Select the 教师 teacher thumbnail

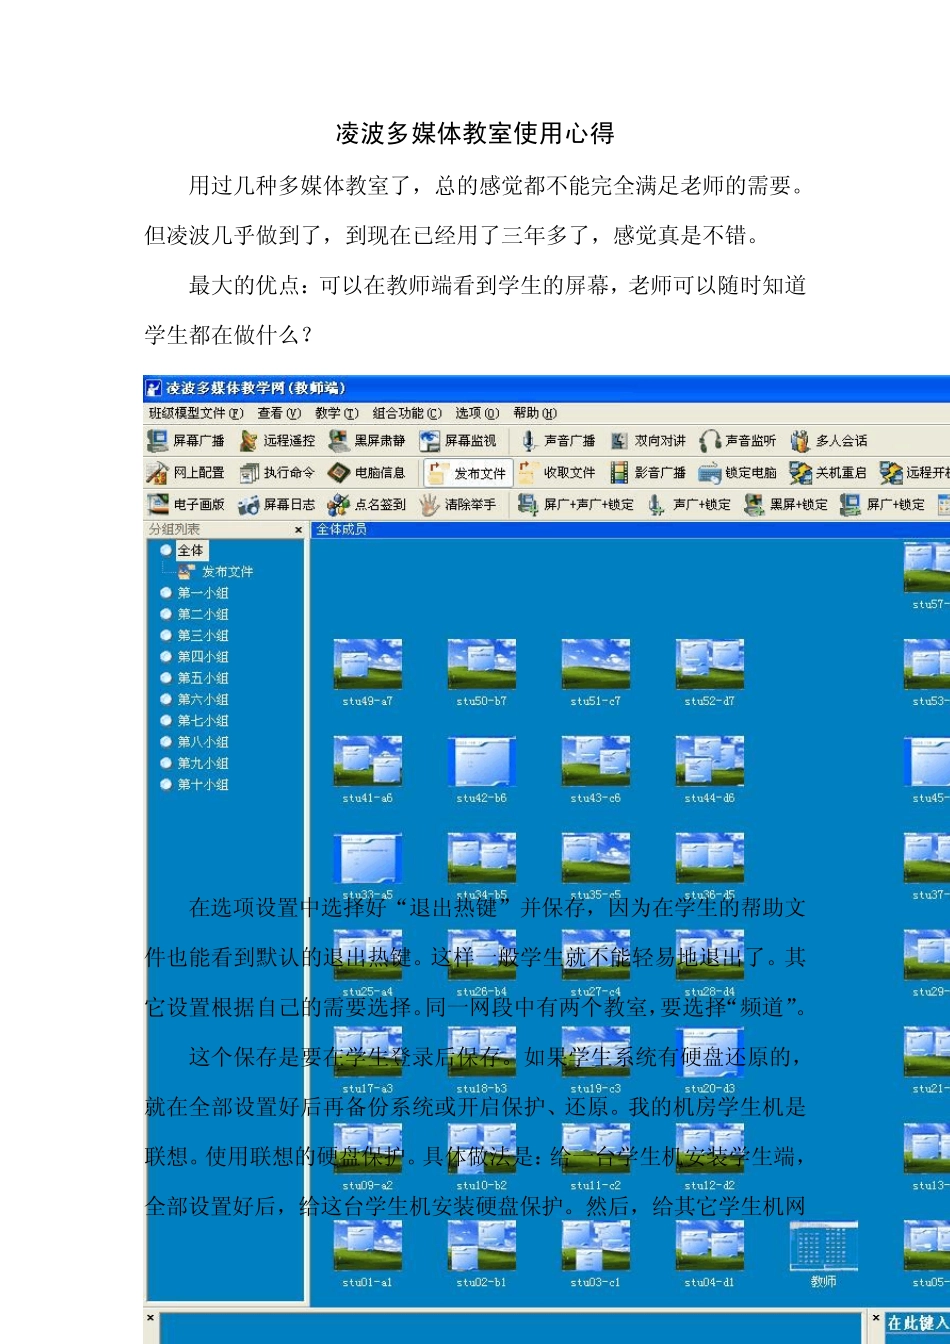824,1253
